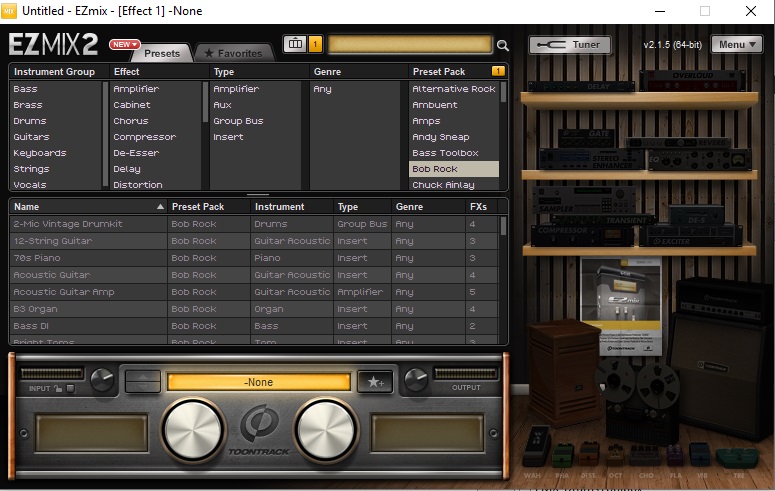This screenshot has width=775, height=491.
Task: Choose Group Bus in the Type filter
Action: 238,121
